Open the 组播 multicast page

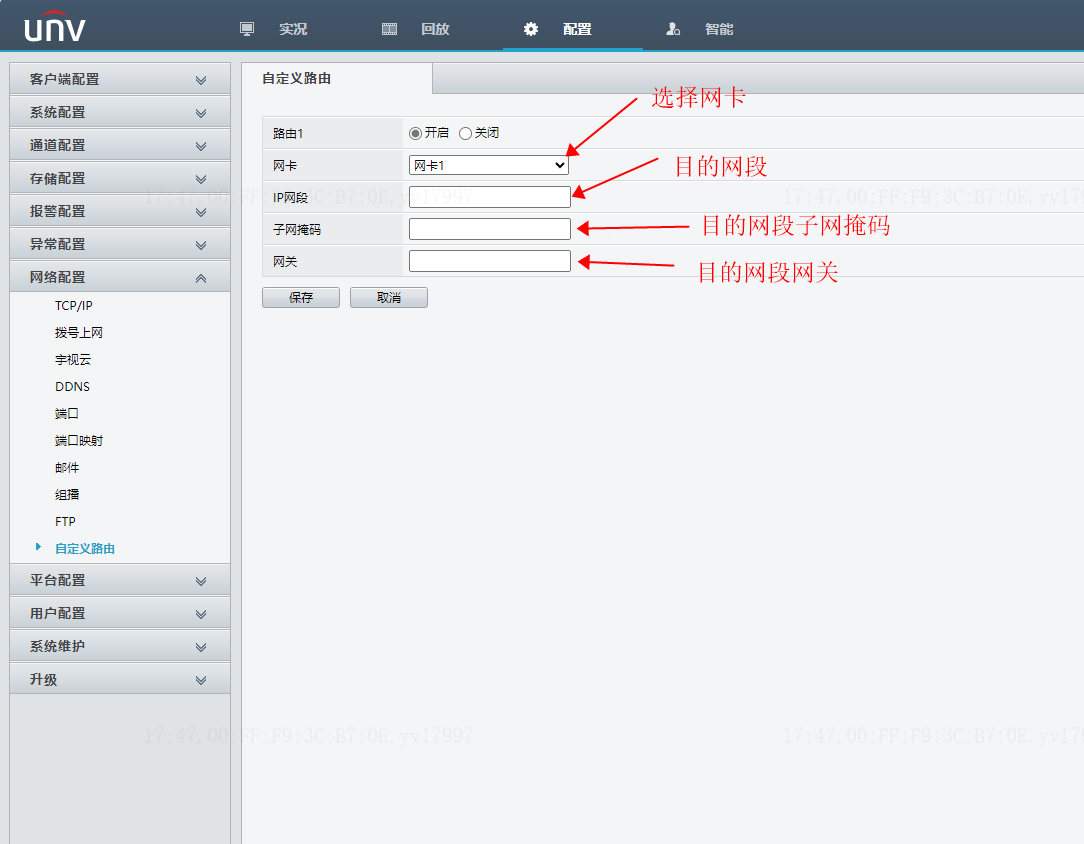click(x=67, y=494)
